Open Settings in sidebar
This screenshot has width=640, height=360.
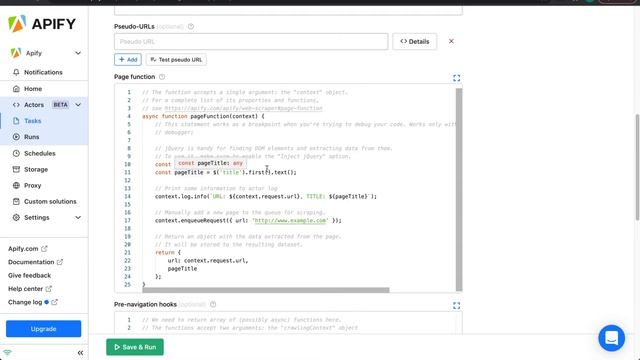37,218
